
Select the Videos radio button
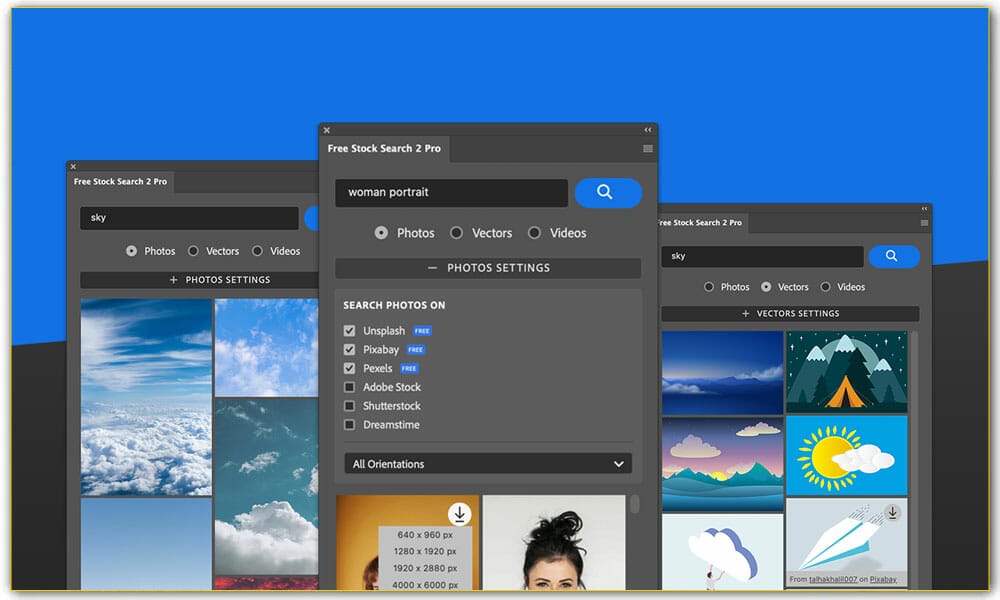click(534, 232)
